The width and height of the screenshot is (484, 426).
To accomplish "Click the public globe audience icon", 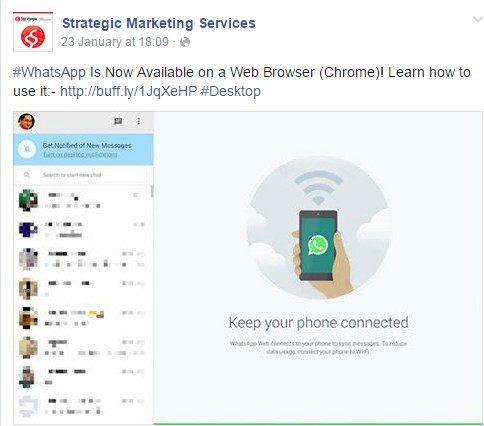I will click(185, 42).
